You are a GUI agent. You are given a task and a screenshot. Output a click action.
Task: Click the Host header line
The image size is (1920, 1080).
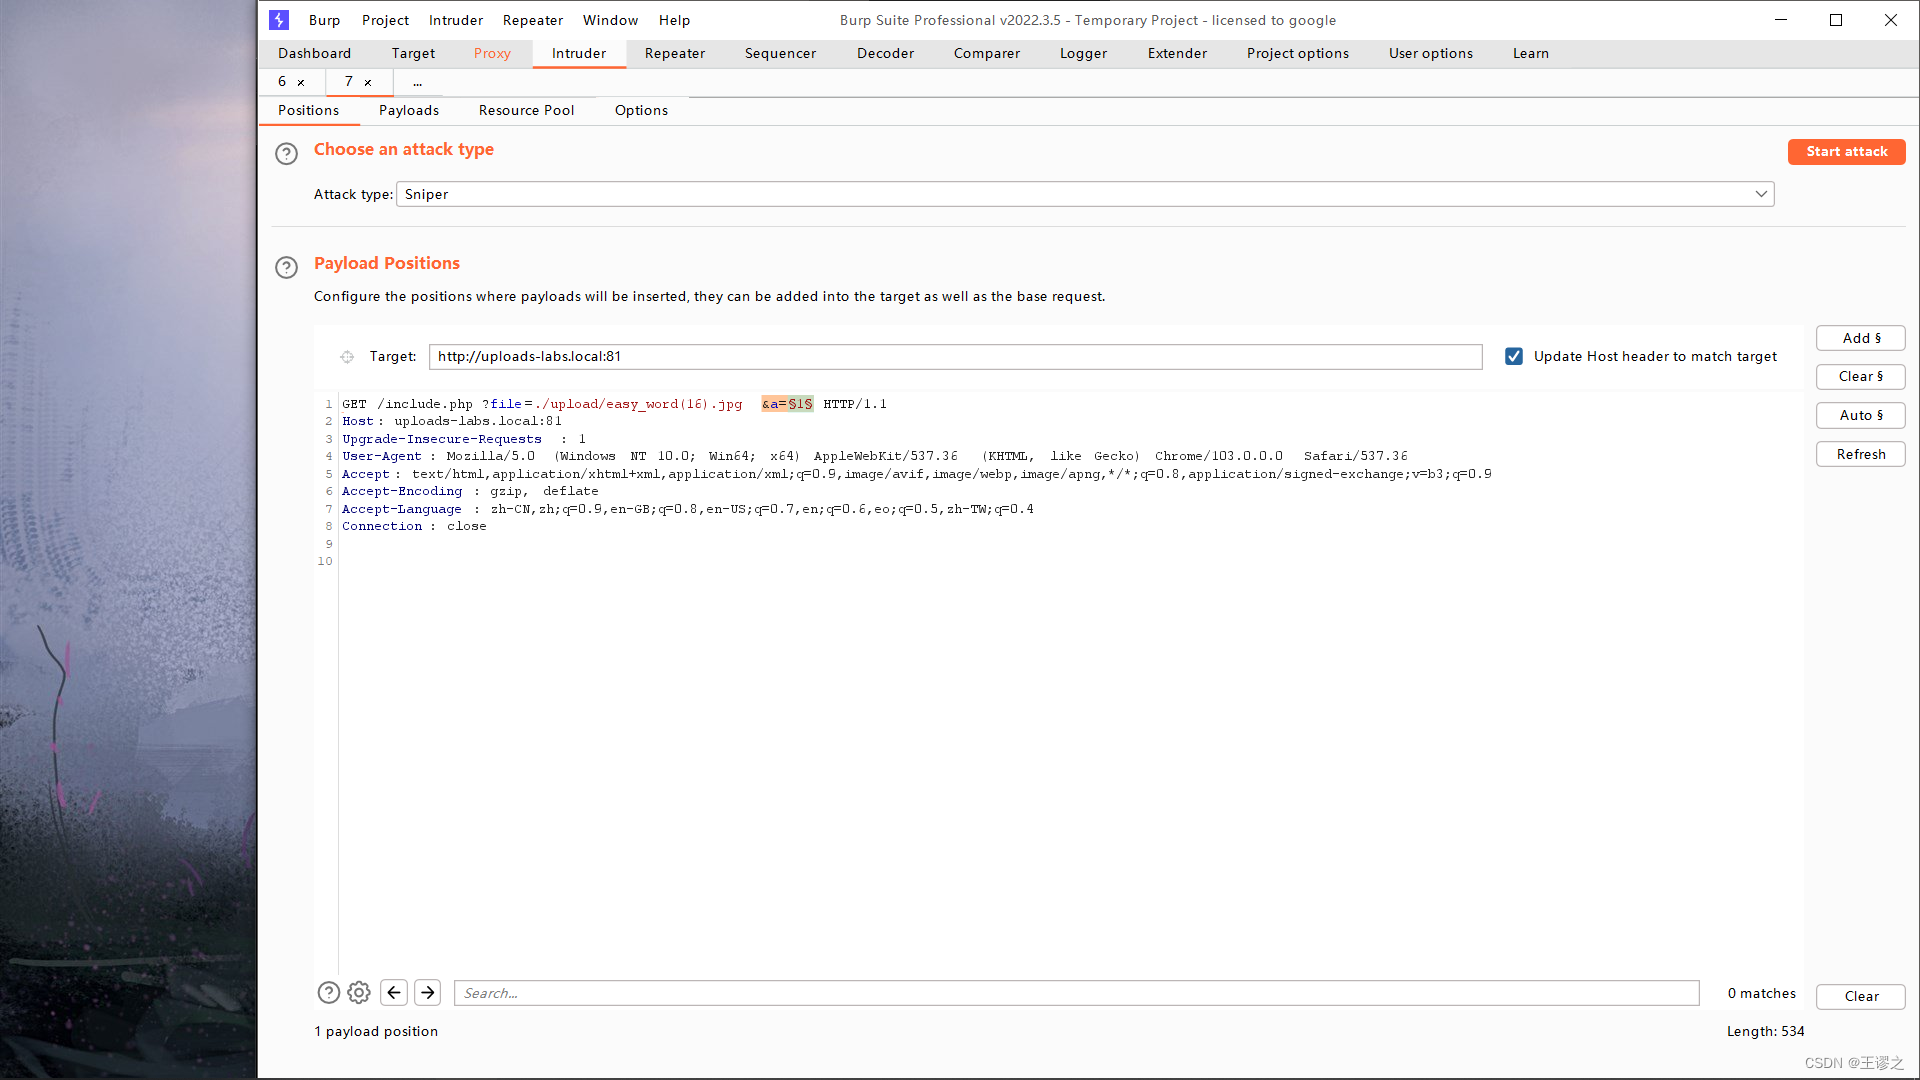pyautogui.click(x=452, y=421)
